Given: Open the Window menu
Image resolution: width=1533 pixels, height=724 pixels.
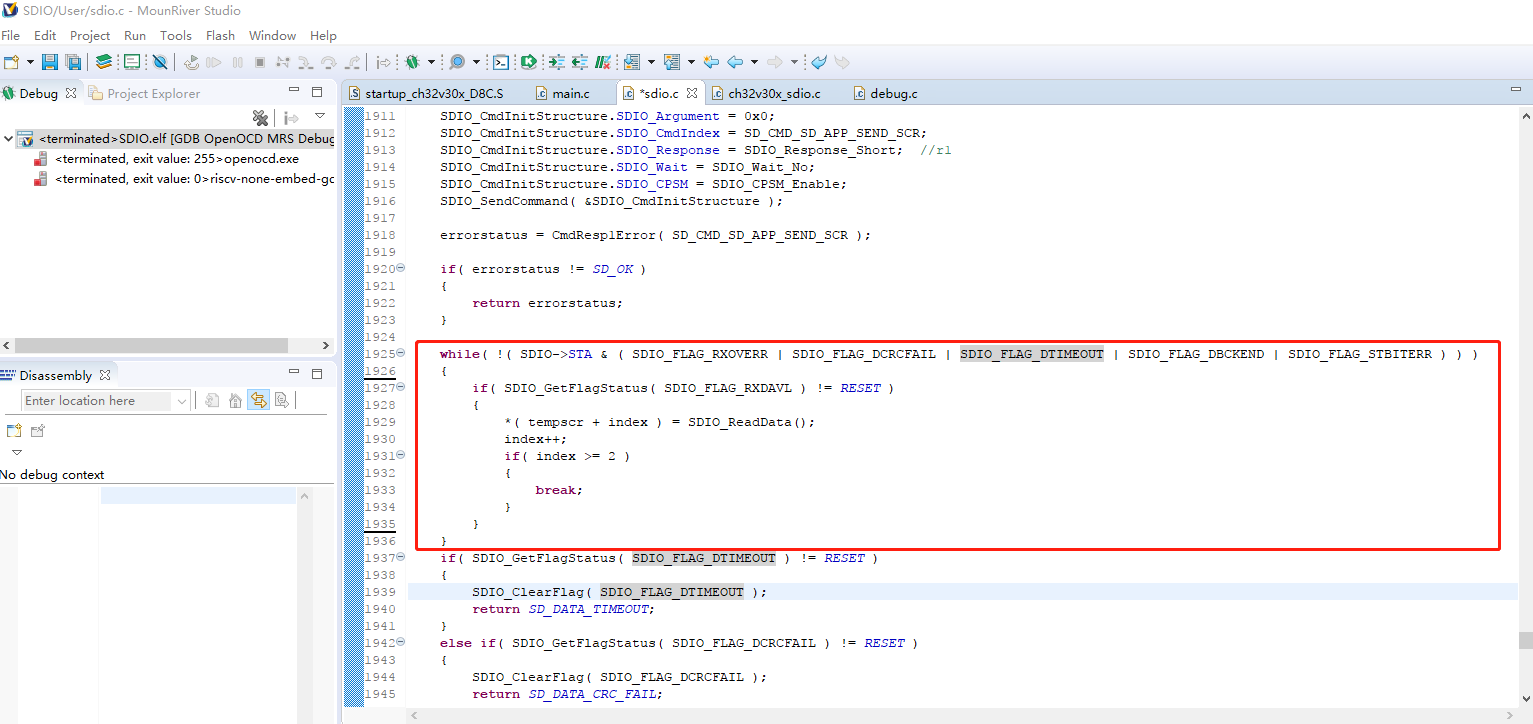Looking at the screenshot, I should [x=272, y=35].
